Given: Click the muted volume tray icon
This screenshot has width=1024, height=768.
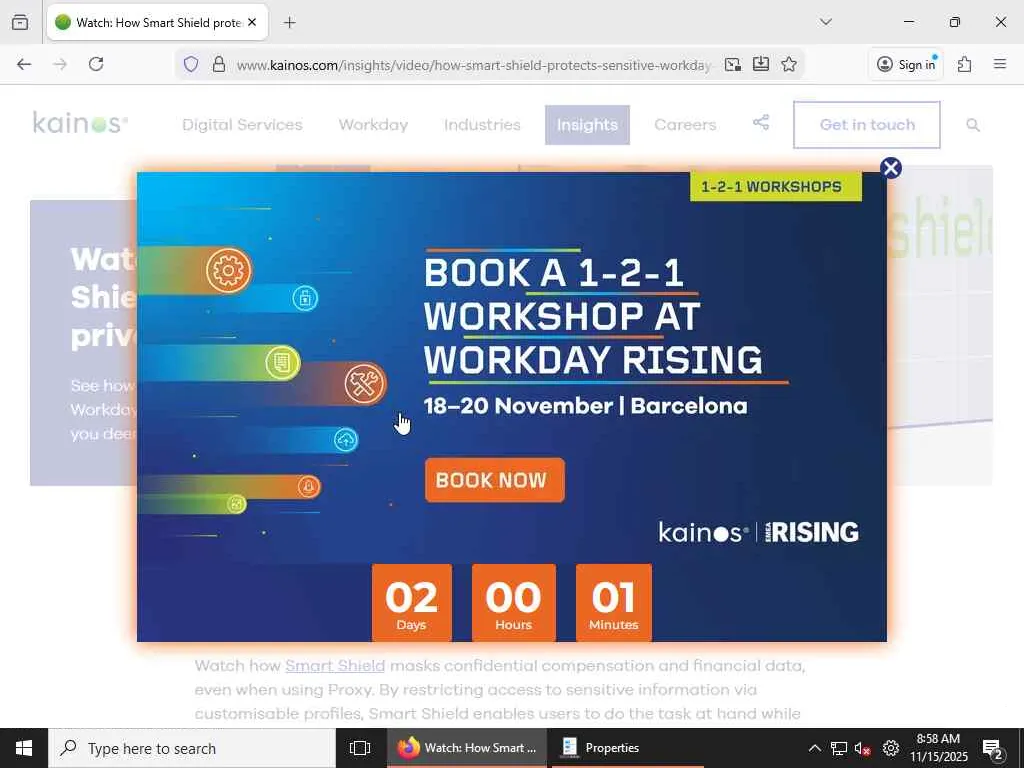Looking at the screenshot, I should pyautogui.click(x=863, y=748).
